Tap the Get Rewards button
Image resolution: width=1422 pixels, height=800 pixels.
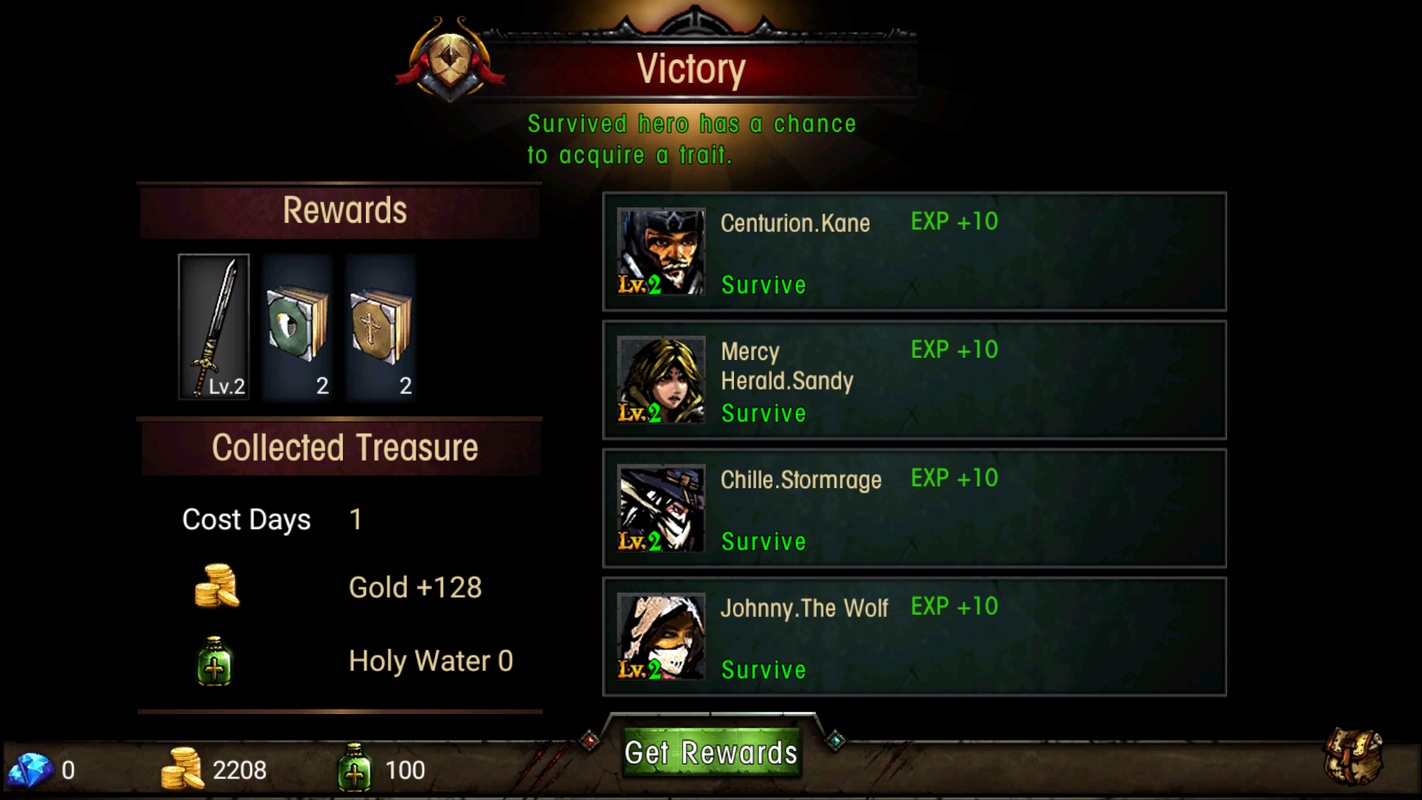[x=711, y=752]
